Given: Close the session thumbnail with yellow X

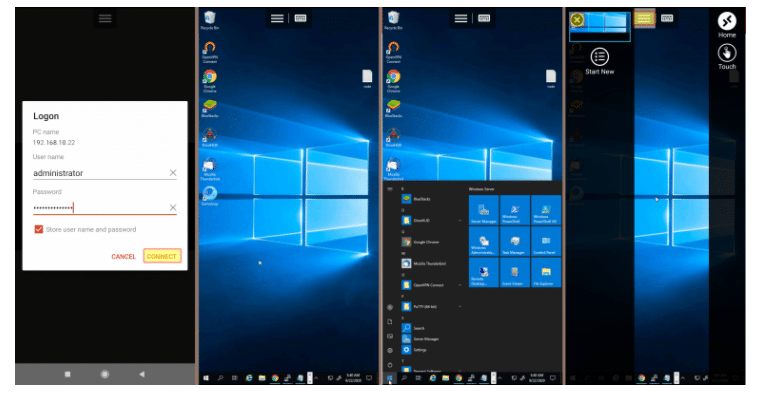Looking at the screenshot, I should tap(577, 20).
